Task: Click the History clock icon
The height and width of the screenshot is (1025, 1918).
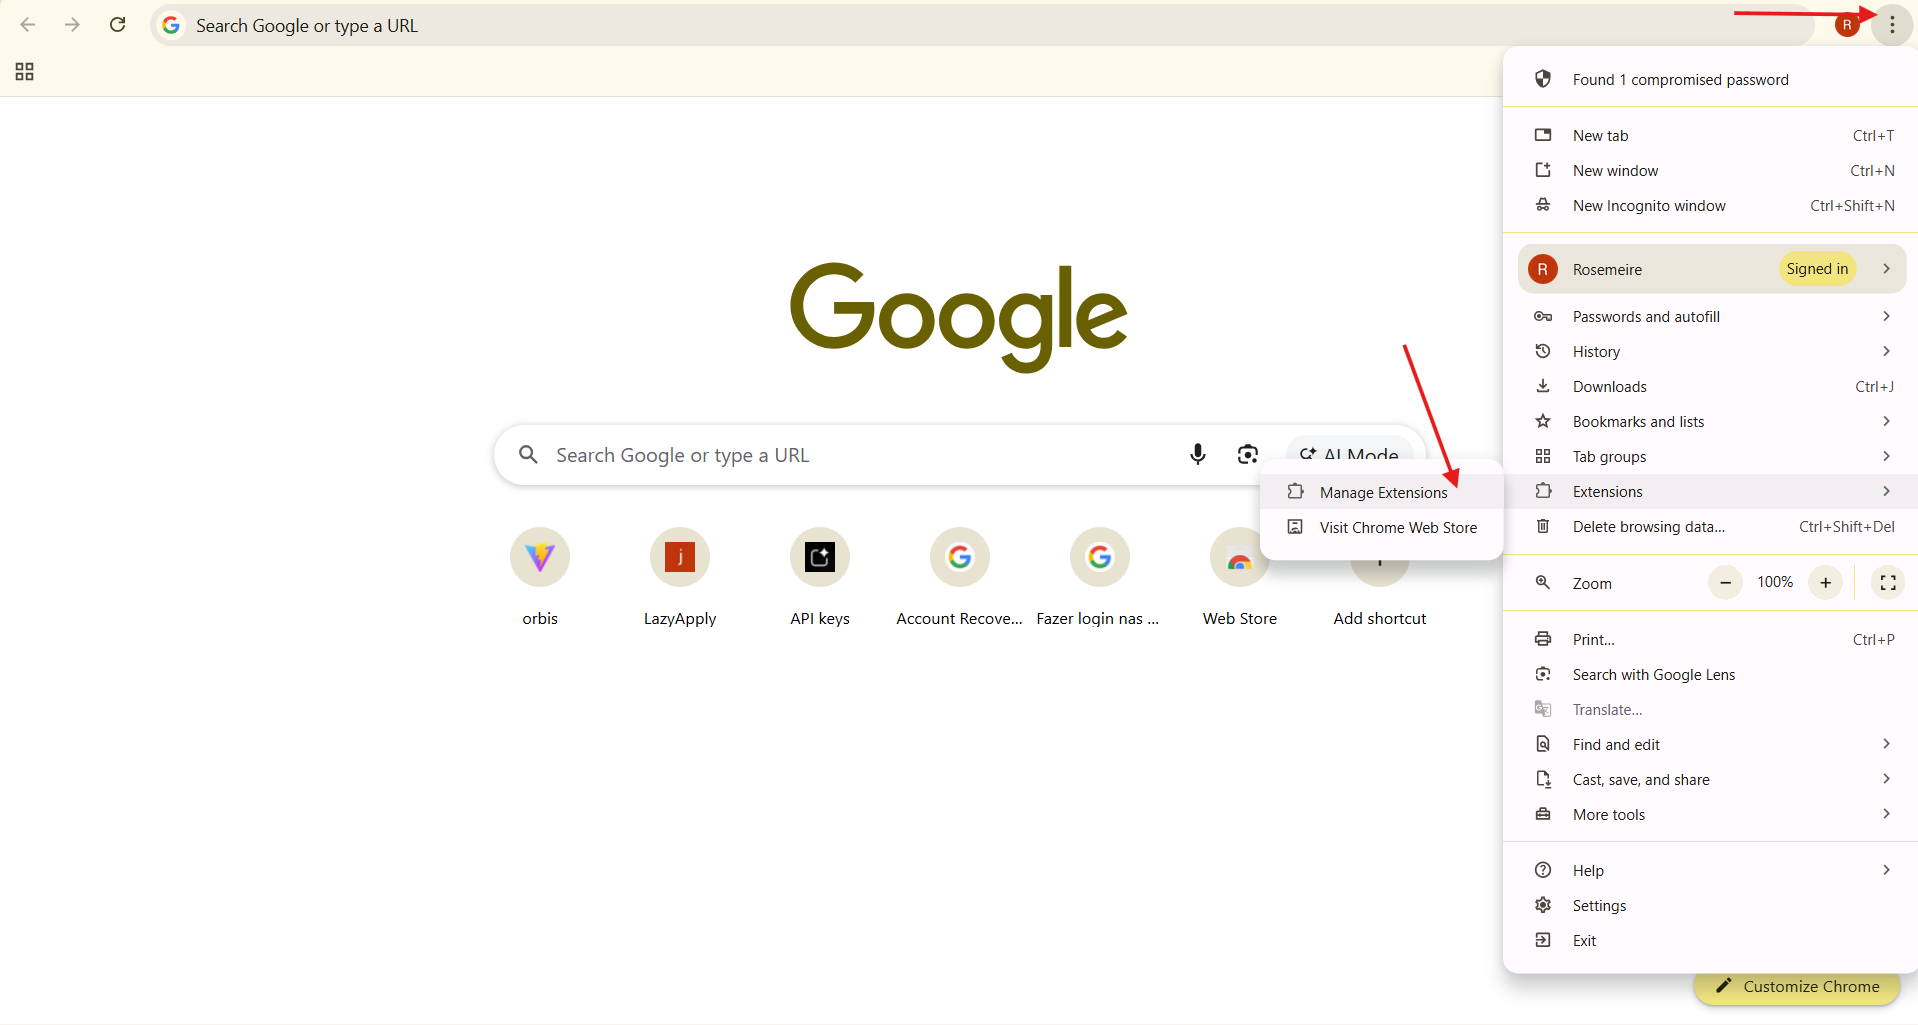Action: 1543,351
